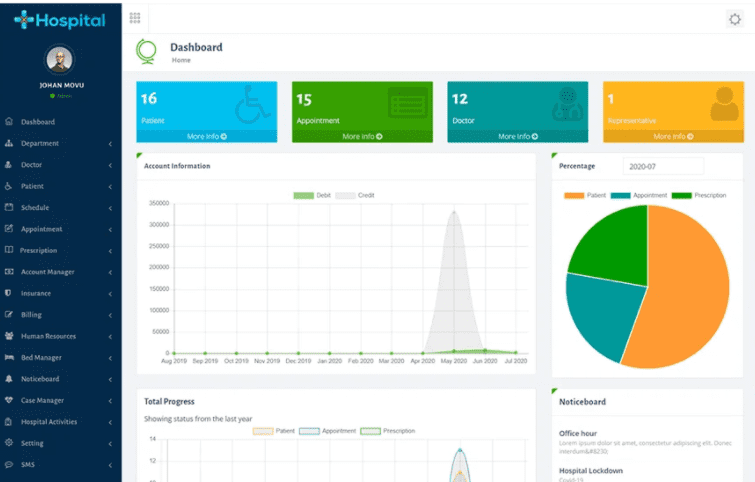Image resolution: width=755 pixels, height=482 pixels.
Task: Expand the Account Manager menu chevron
Action: pos(110,272)
